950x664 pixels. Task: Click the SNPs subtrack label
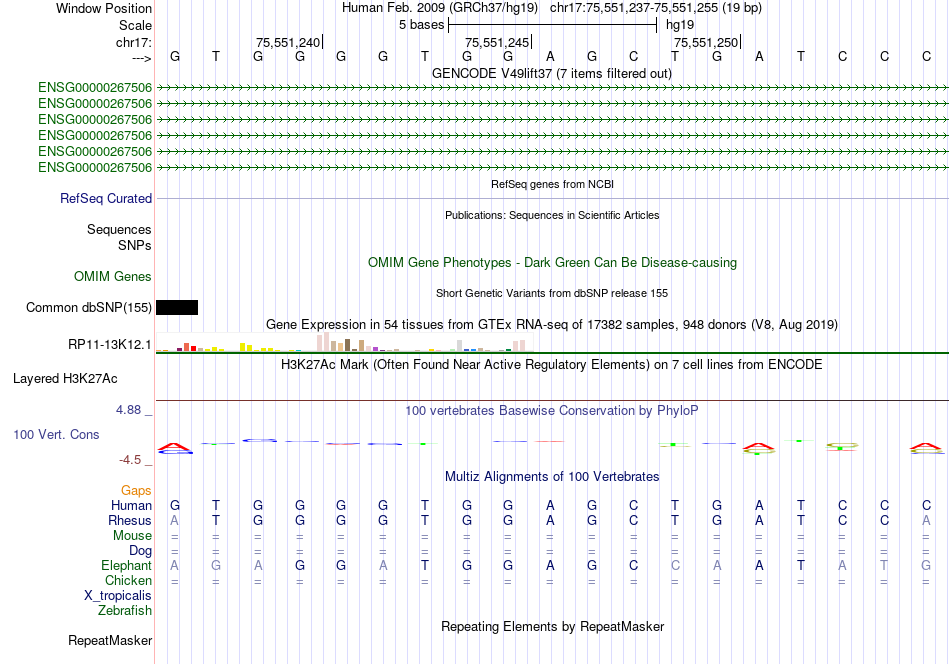point(135,245)
